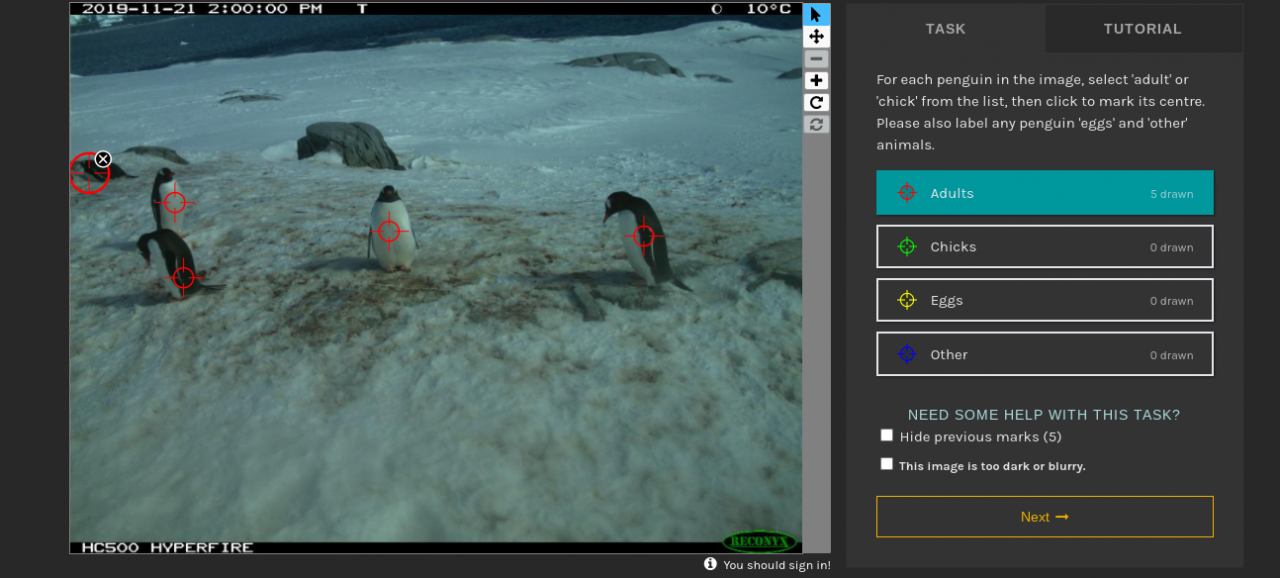Click the Next button
This screenshot has height=578, width=1280.
[x=1045, y=517]
